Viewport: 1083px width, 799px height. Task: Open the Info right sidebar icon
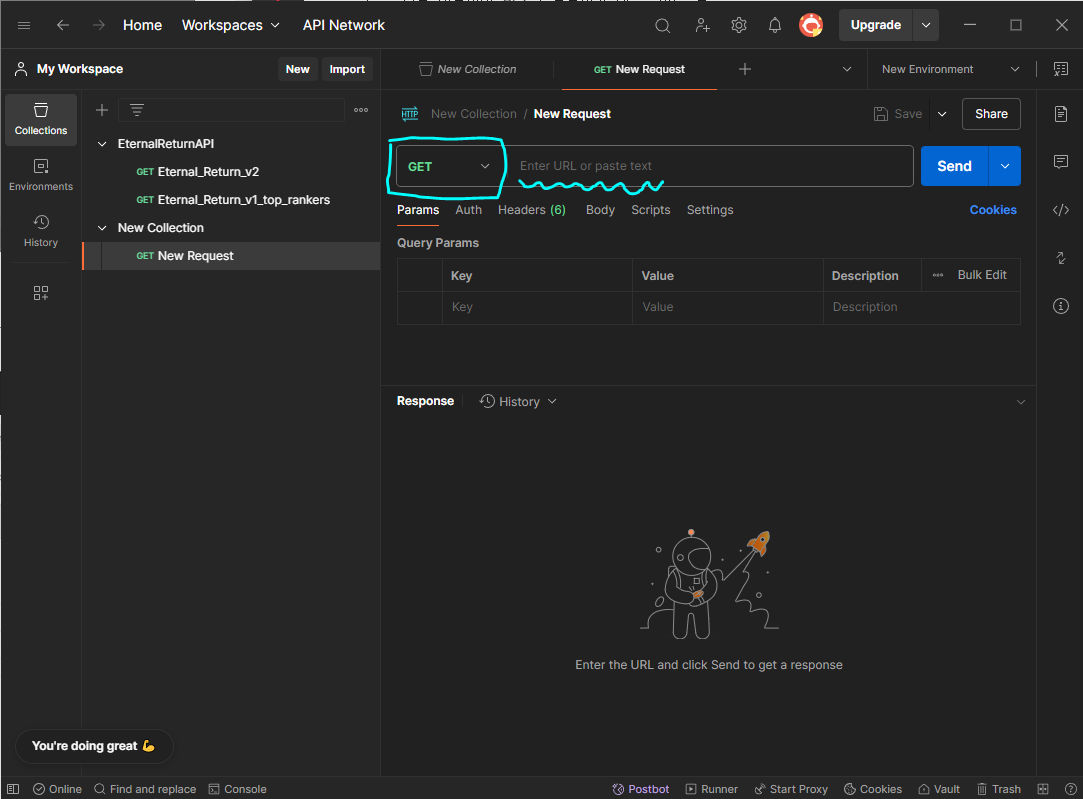pos(1061,306)
